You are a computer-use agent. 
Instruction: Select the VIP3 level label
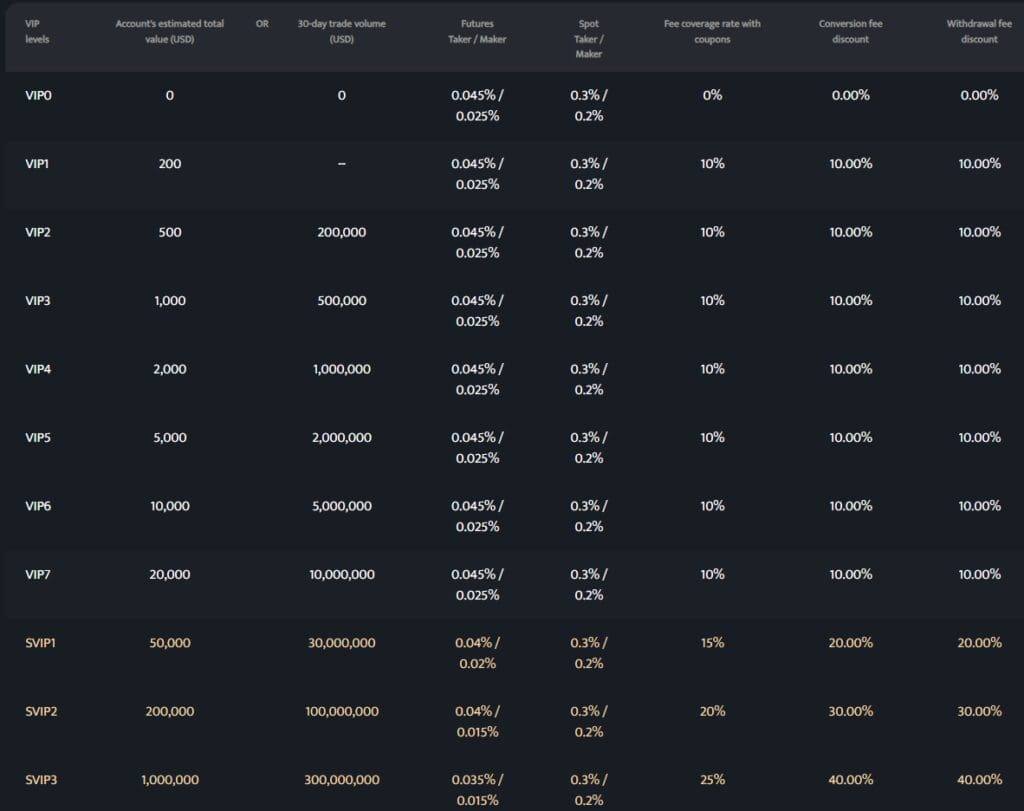(x=37, y=301)
